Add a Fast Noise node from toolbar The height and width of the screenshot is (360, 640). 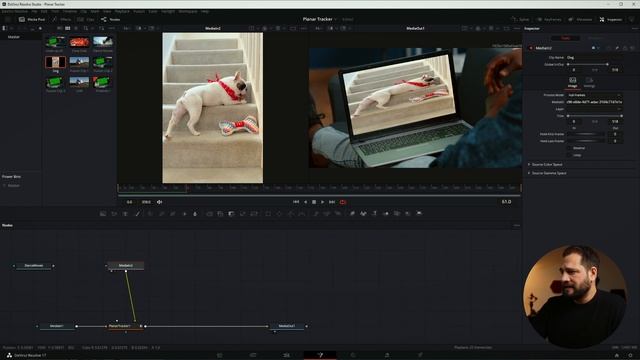[114, 213]
